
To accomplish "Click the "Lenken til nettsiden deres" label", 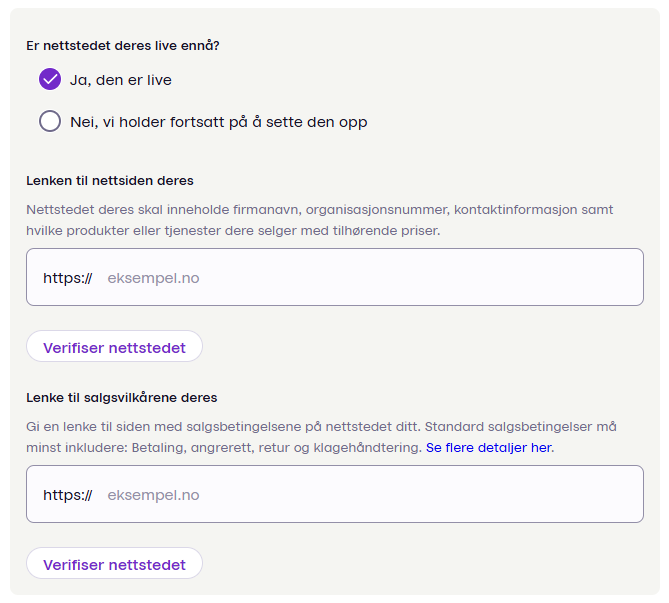I will click(110, 181).
